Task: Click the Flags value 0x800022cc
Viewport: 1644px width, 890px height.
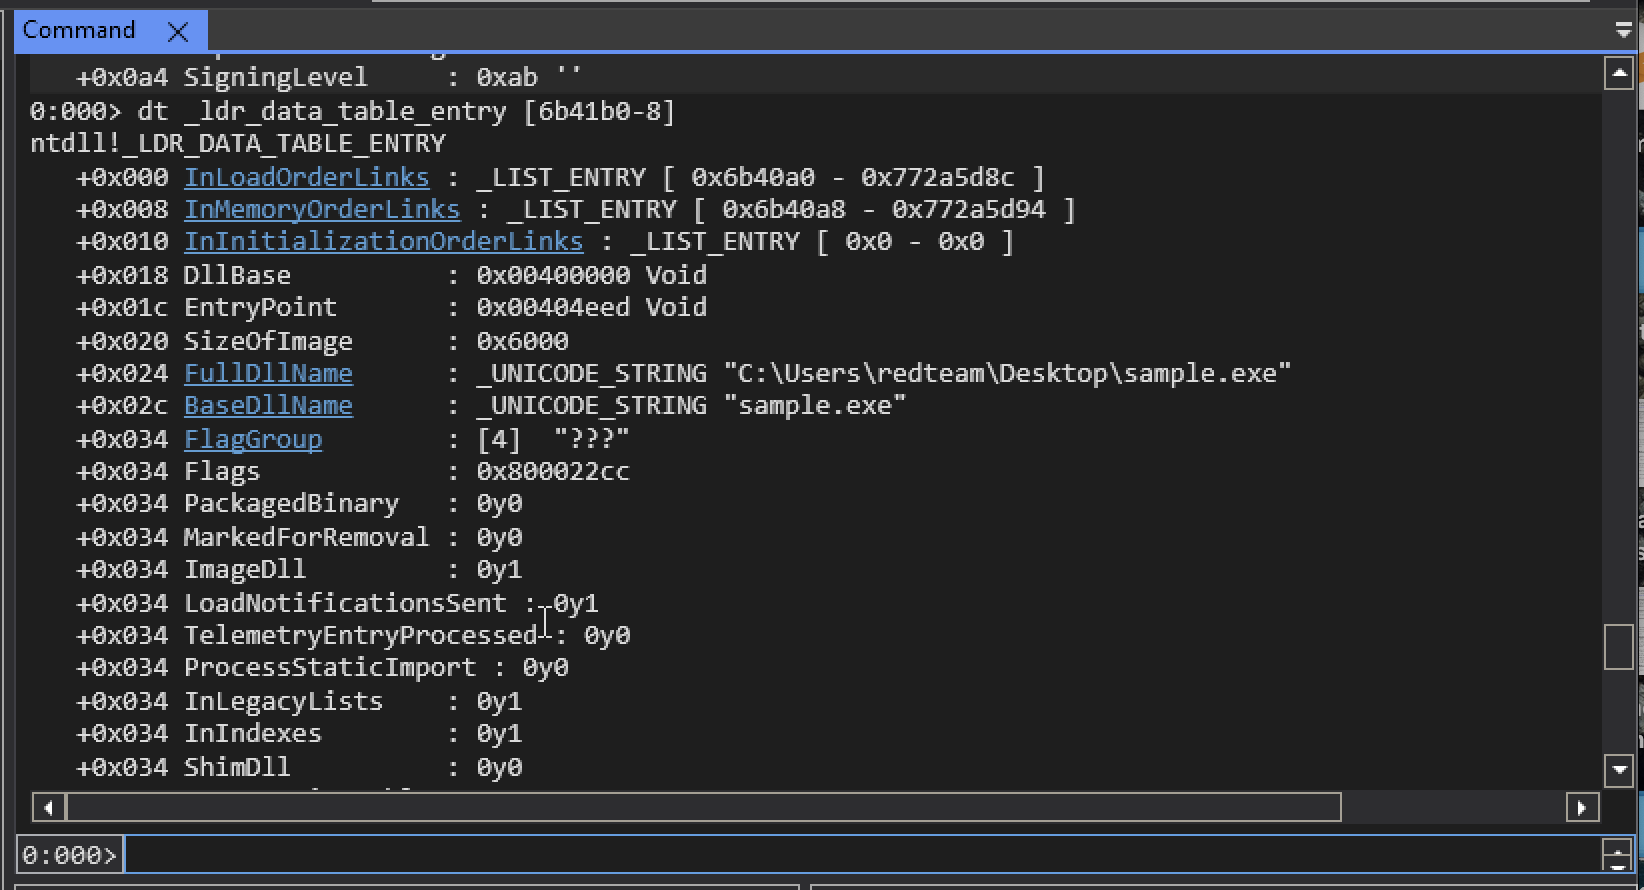Action: (553, 471)
